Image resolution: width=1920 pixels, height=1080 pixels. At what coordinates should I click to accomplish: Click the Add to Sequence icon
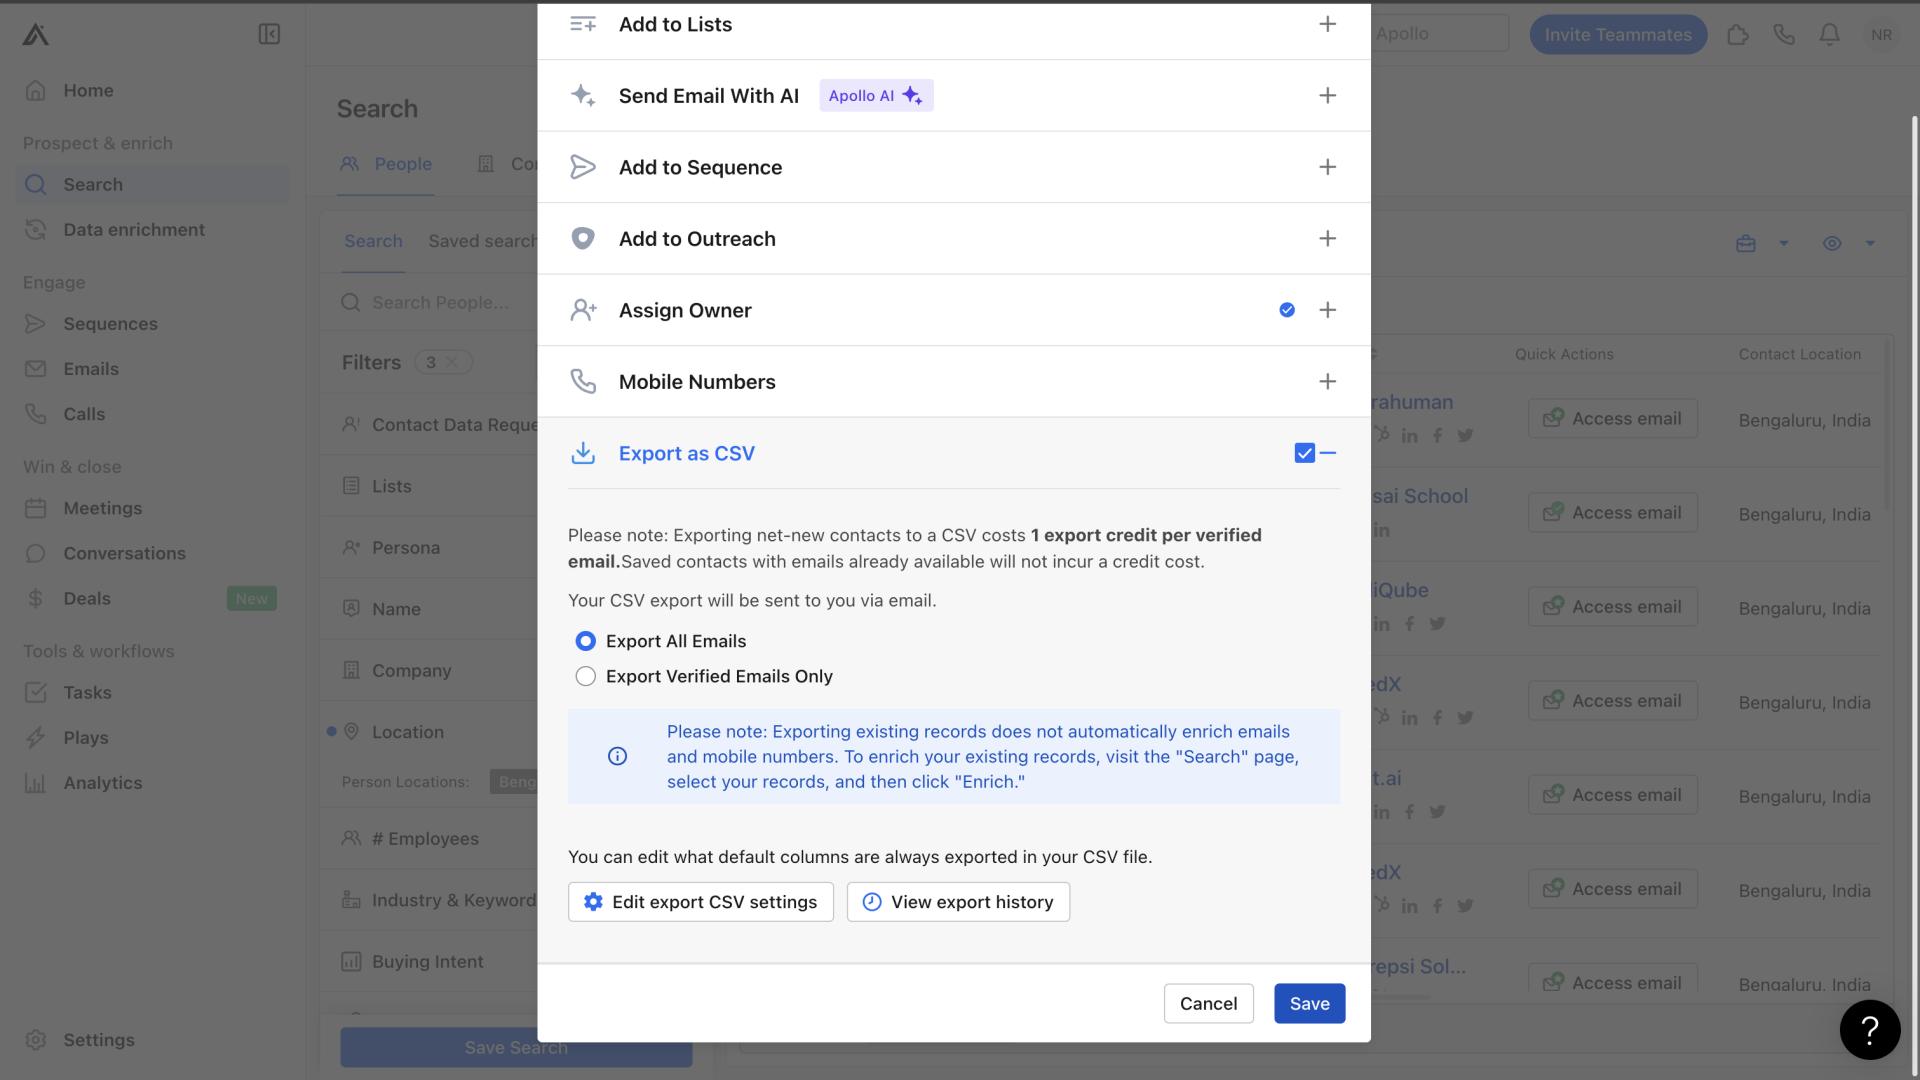click(582, 166)
